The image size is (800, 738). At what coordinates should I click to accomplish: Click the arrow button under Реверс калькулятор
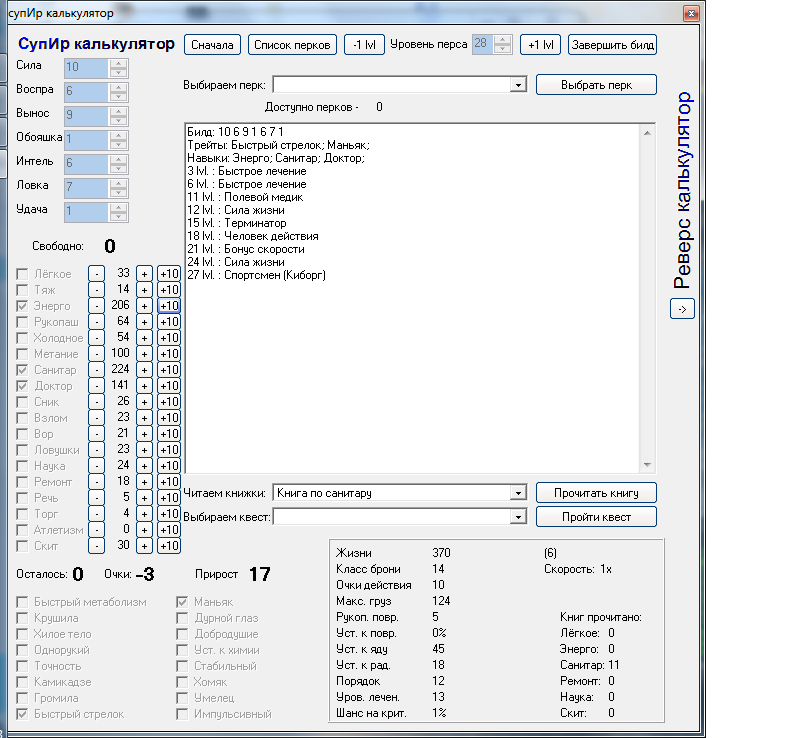tap(682, 309)
